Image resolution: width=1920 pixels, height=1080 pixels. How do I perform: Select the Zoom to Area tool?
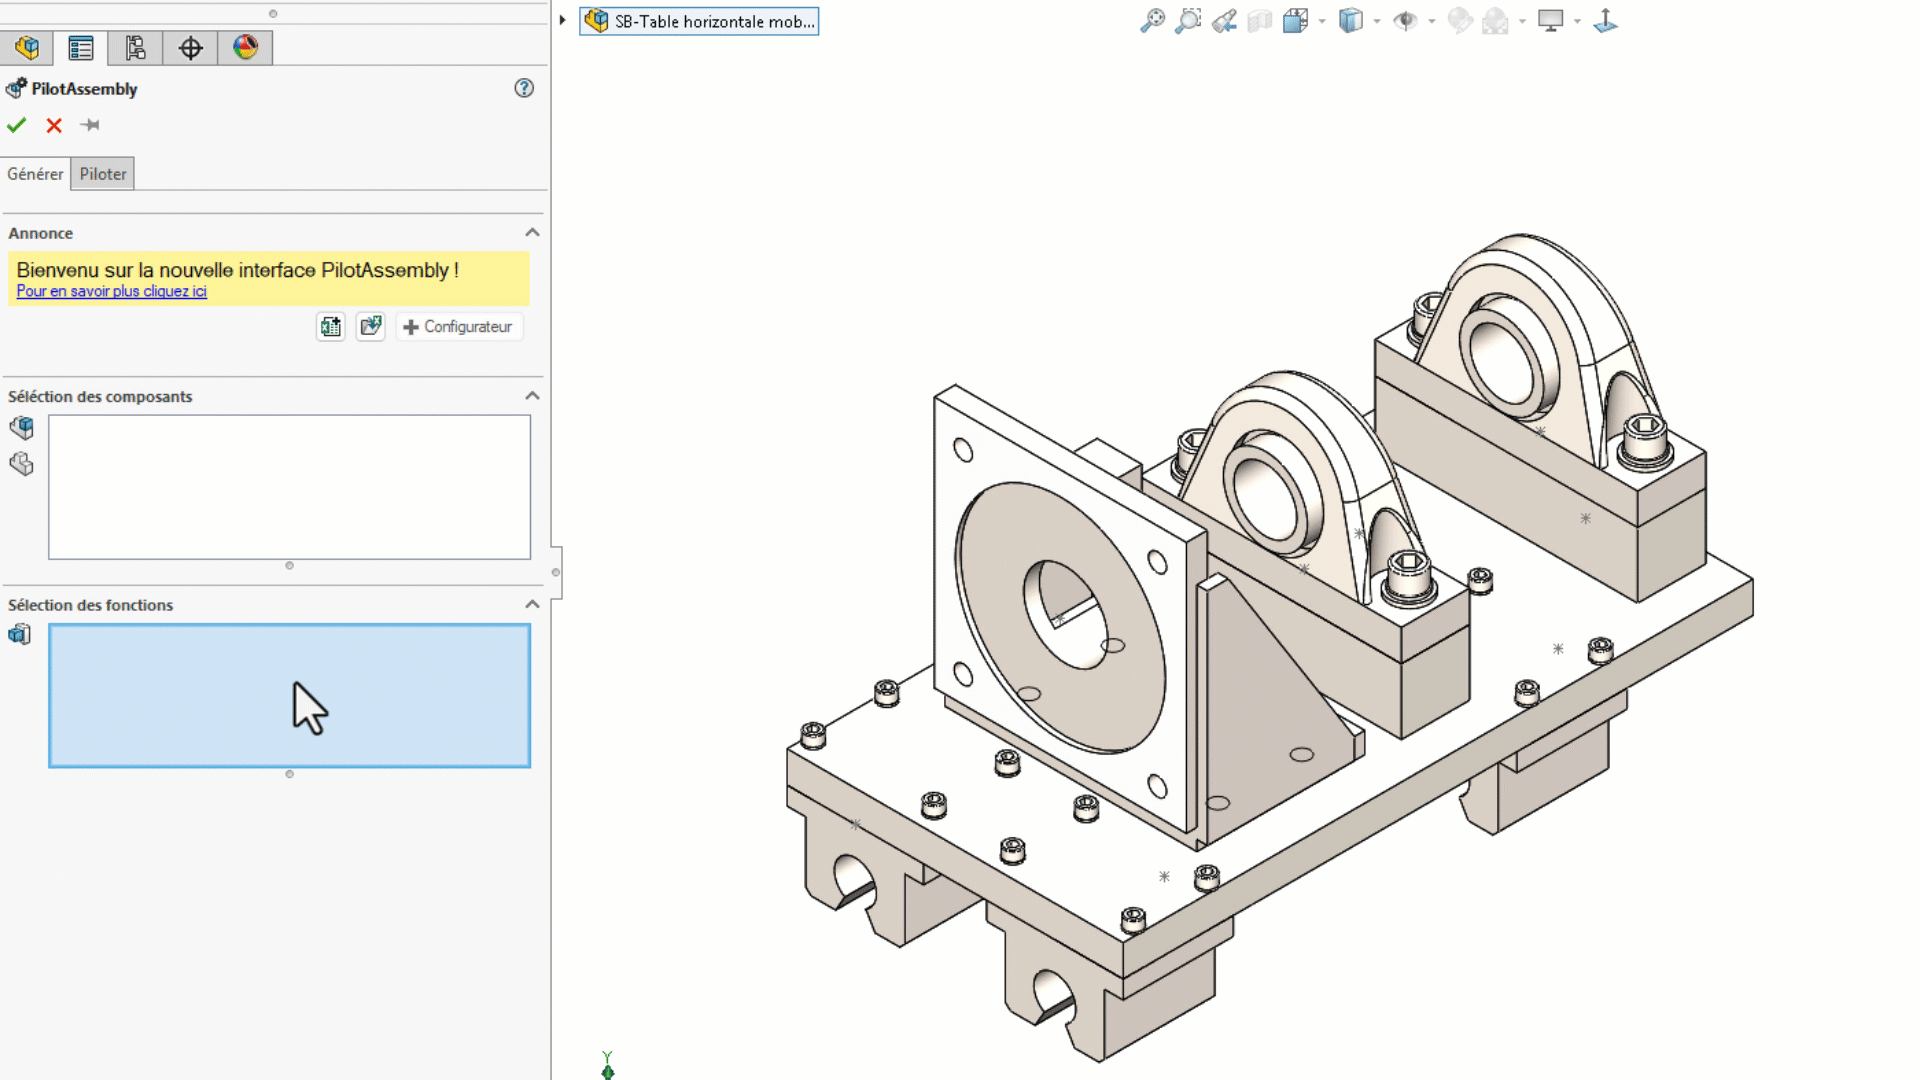pyautogui.click(x=1188, y=21)
